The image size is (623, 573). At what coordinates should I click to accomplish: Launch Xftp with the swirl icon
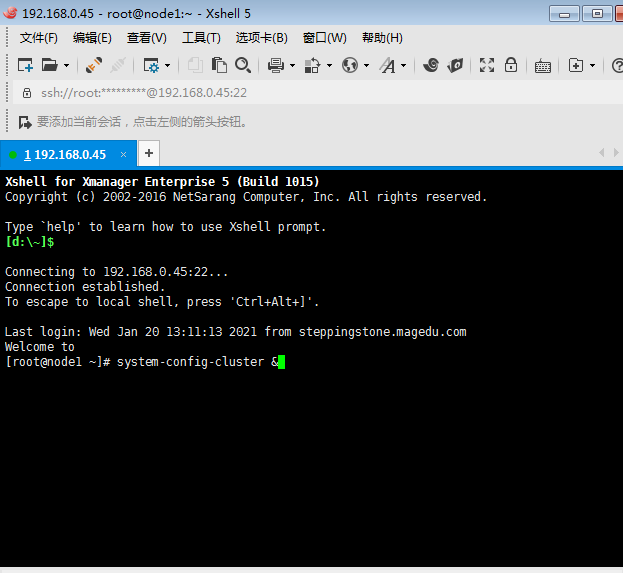[431, 65]
